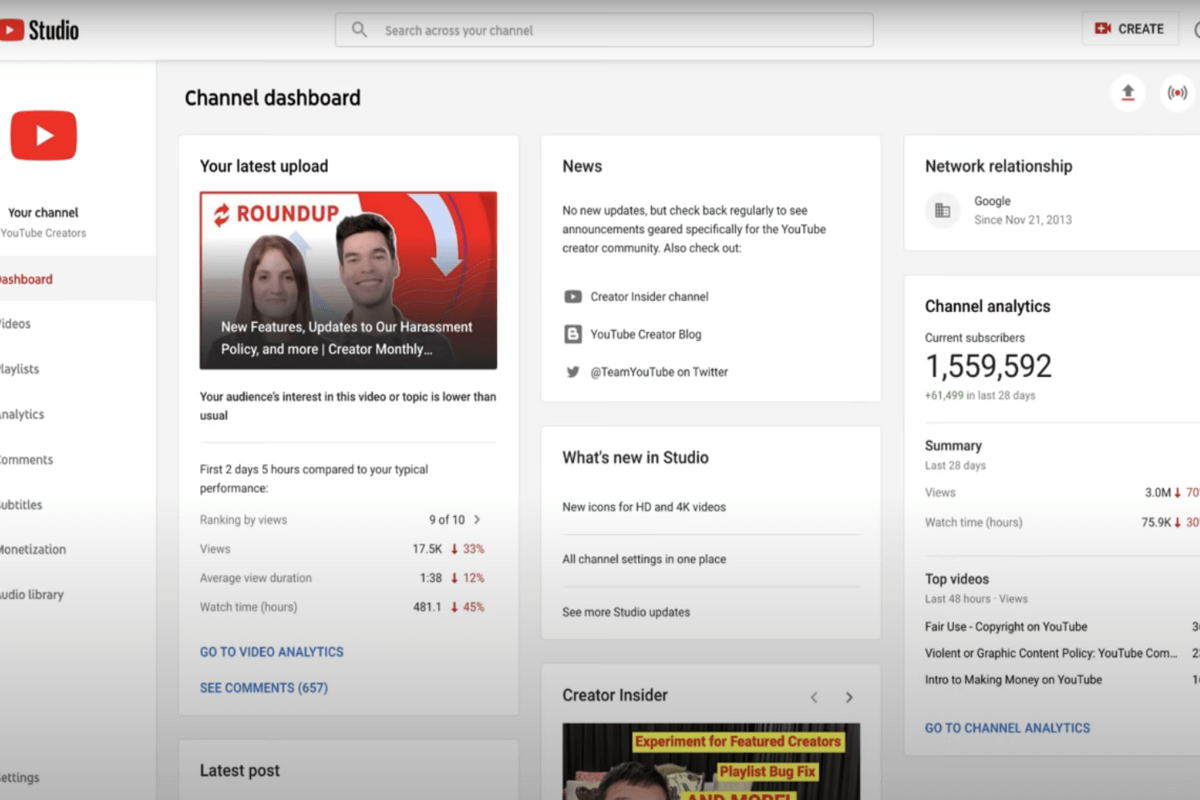Show previous Creator Insider video
Viewport: 1200px width, 800px height.
coord(814,697)
